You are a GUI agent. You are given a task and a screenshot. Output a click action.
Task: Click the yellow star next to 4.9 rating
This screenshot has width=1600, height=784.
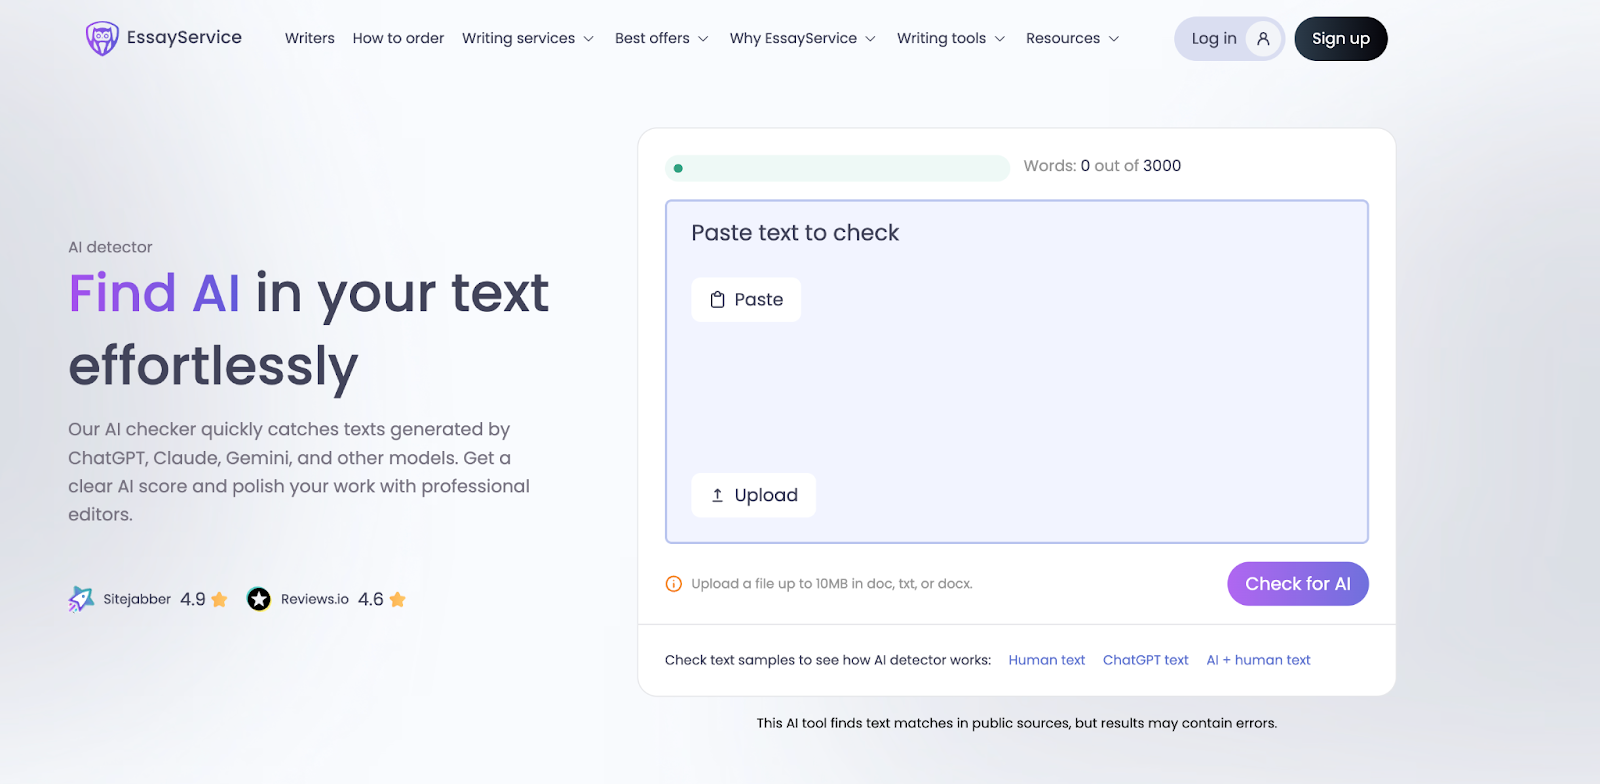220,600
